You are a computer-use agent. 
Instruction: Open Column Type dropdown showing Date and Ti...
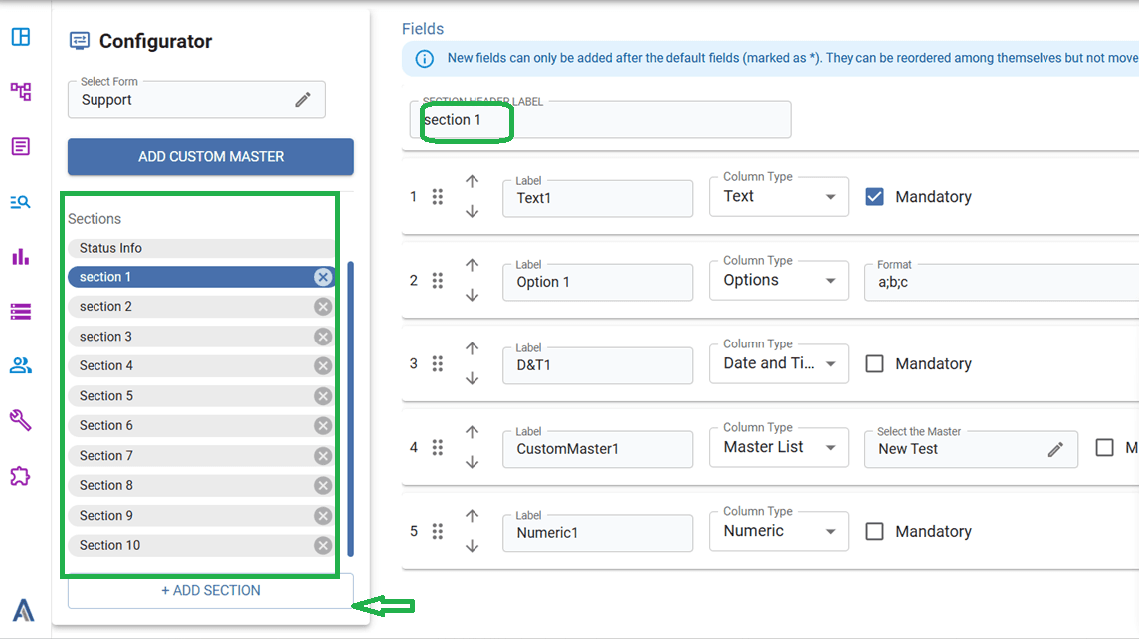779,364
